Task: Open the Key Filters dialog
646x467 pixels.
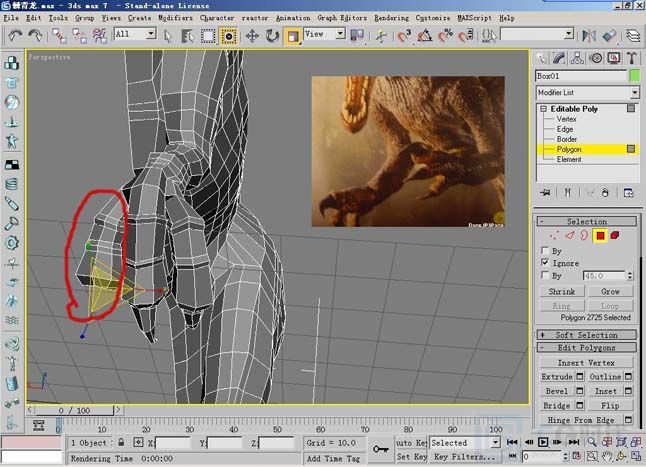Action: pyautogui.click(x=464, y=457)
